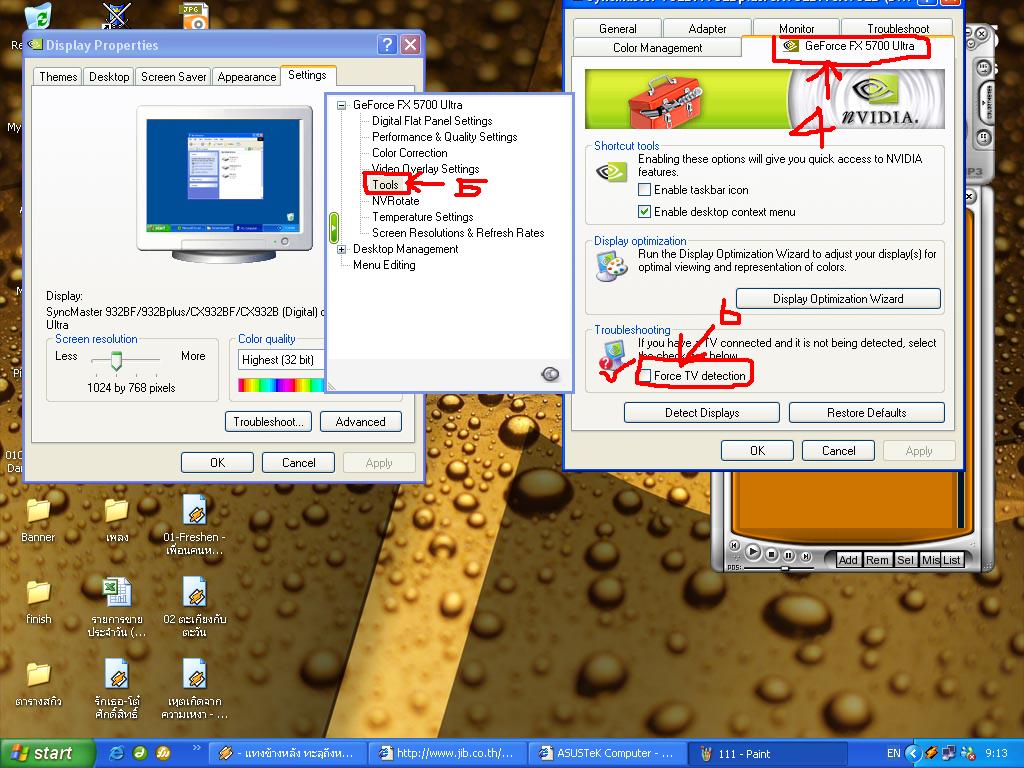1024x768 pixels.
Task: Click the orange Winamp quick launch icon
Action: click(x=163, y=753)
